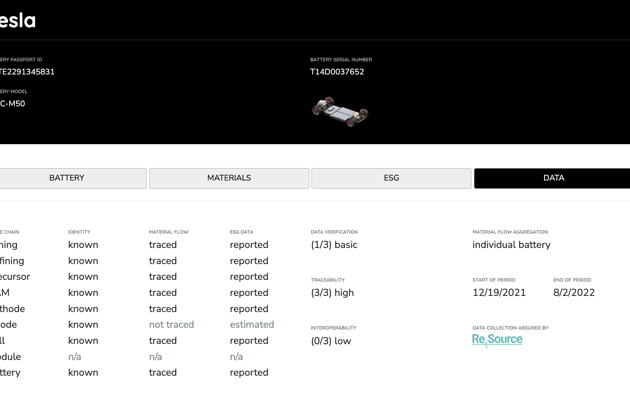Click the '(0/3) low' interoperability value
The image size is (630, 394).
point(331,341)
